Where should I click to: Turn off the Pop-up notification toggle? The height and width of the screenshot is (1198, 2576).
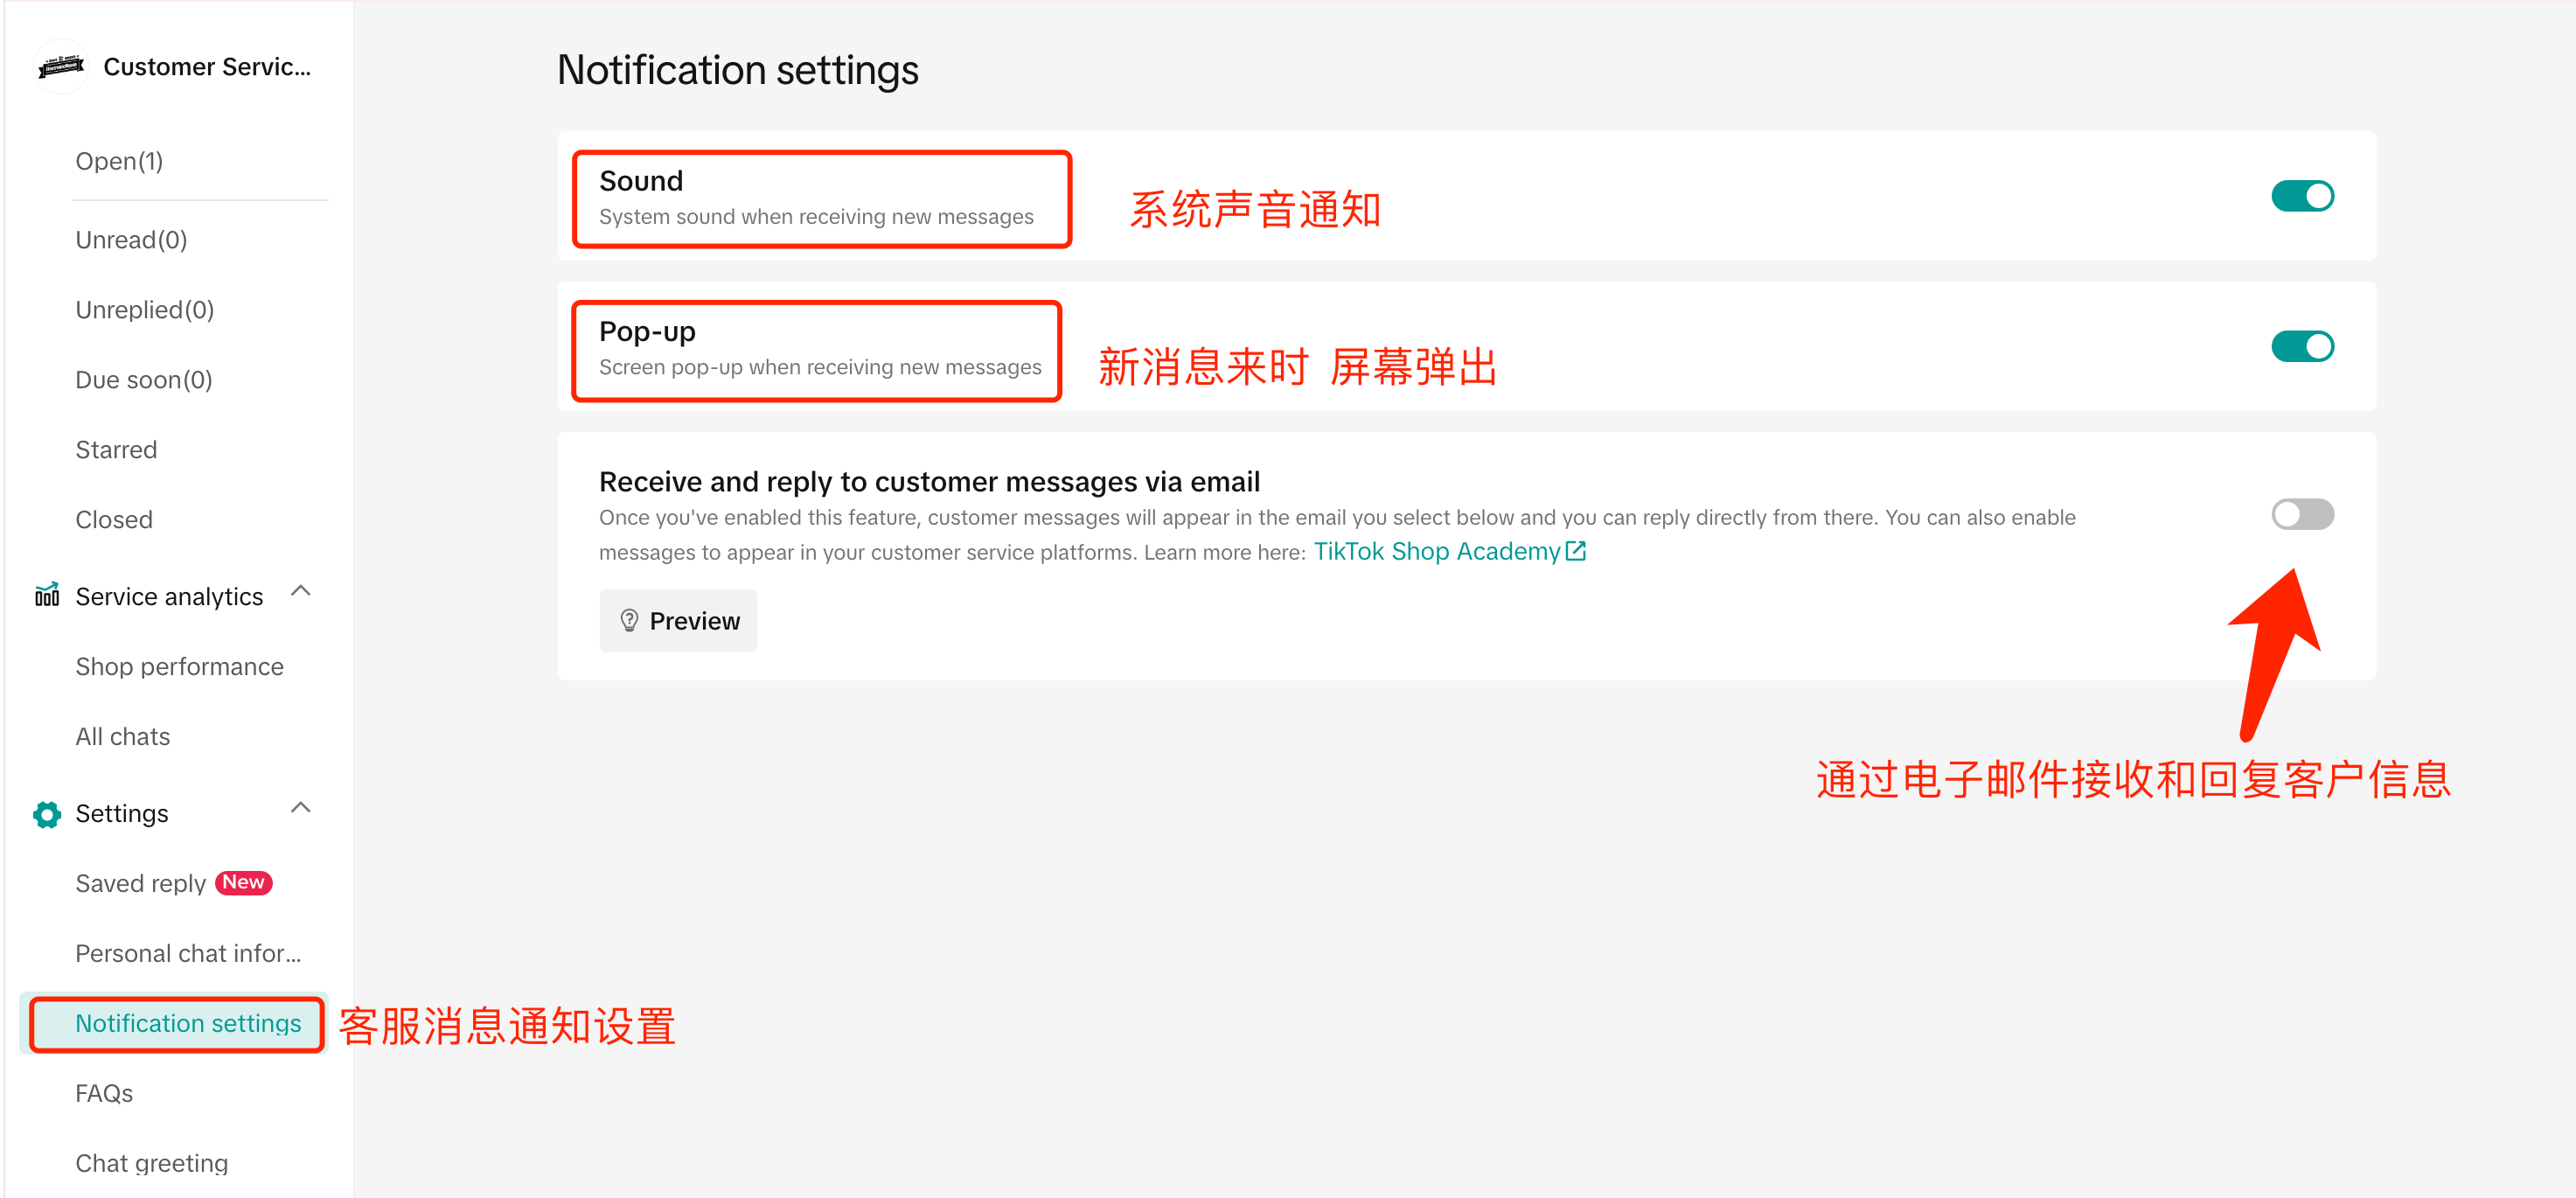pos(2301,346)
